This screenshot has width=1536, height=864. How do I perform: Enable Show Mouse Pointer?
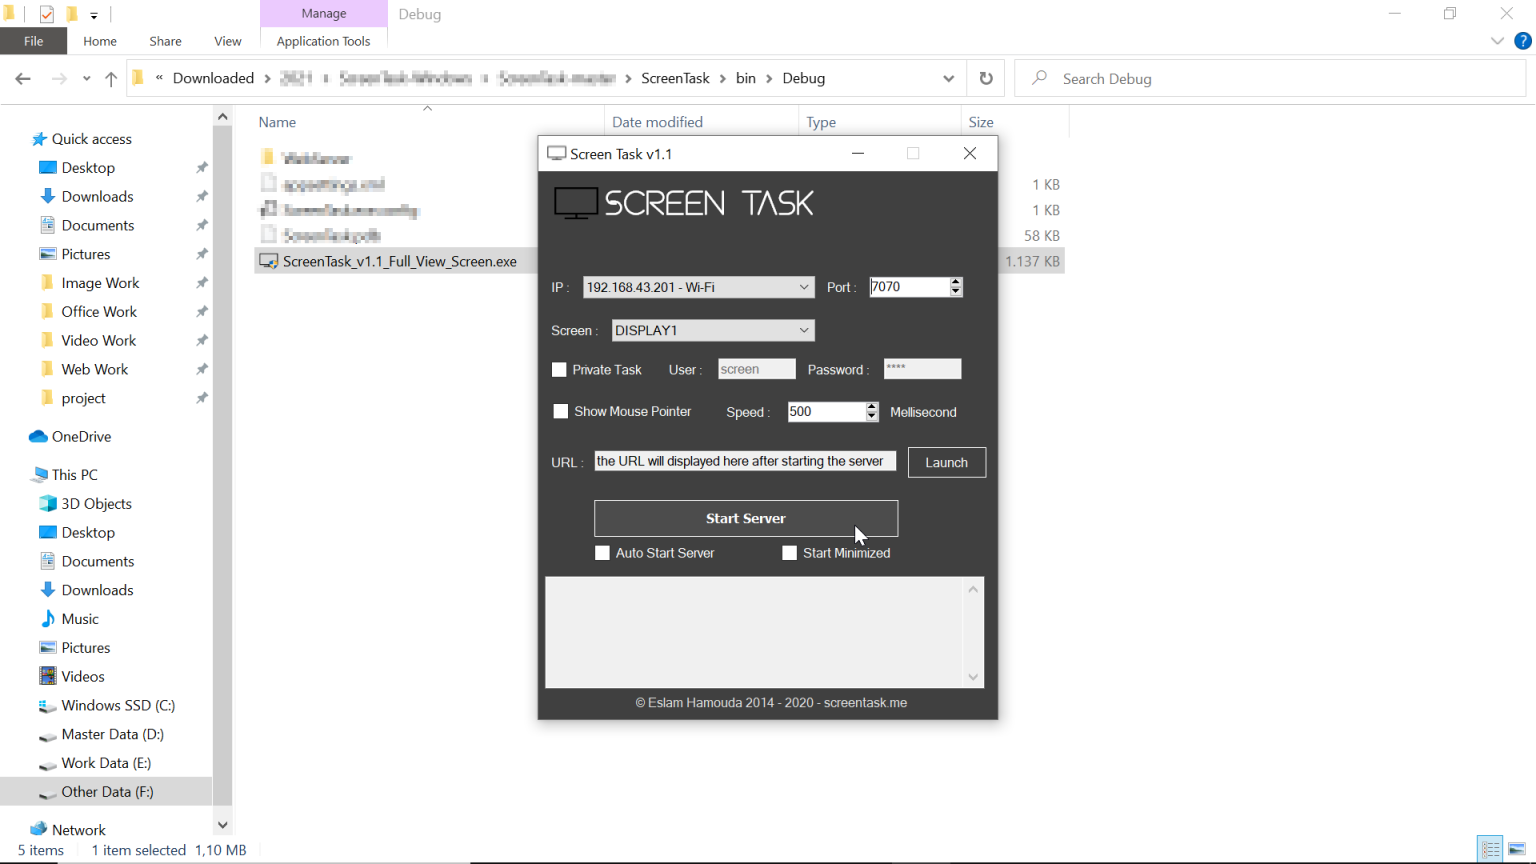pos(560,411)
